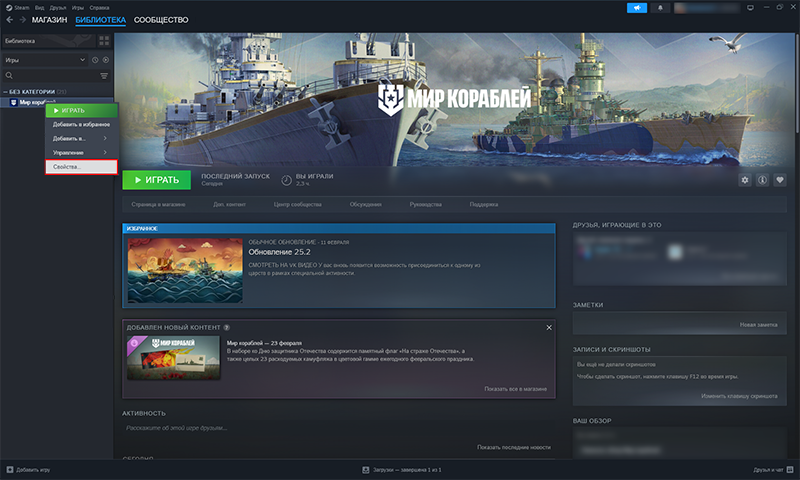Screen dimensions: 800x480
Task: Click ИГРАТЬ in the context menu
Action: (82, 110)
